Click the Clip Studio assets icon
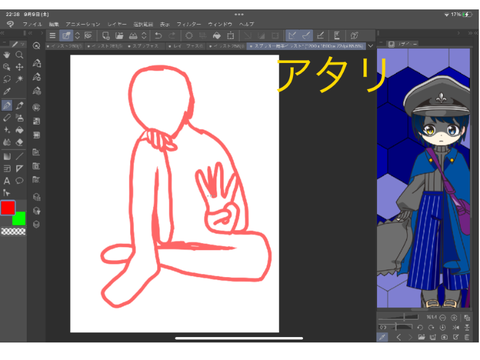 click(354, 35)
